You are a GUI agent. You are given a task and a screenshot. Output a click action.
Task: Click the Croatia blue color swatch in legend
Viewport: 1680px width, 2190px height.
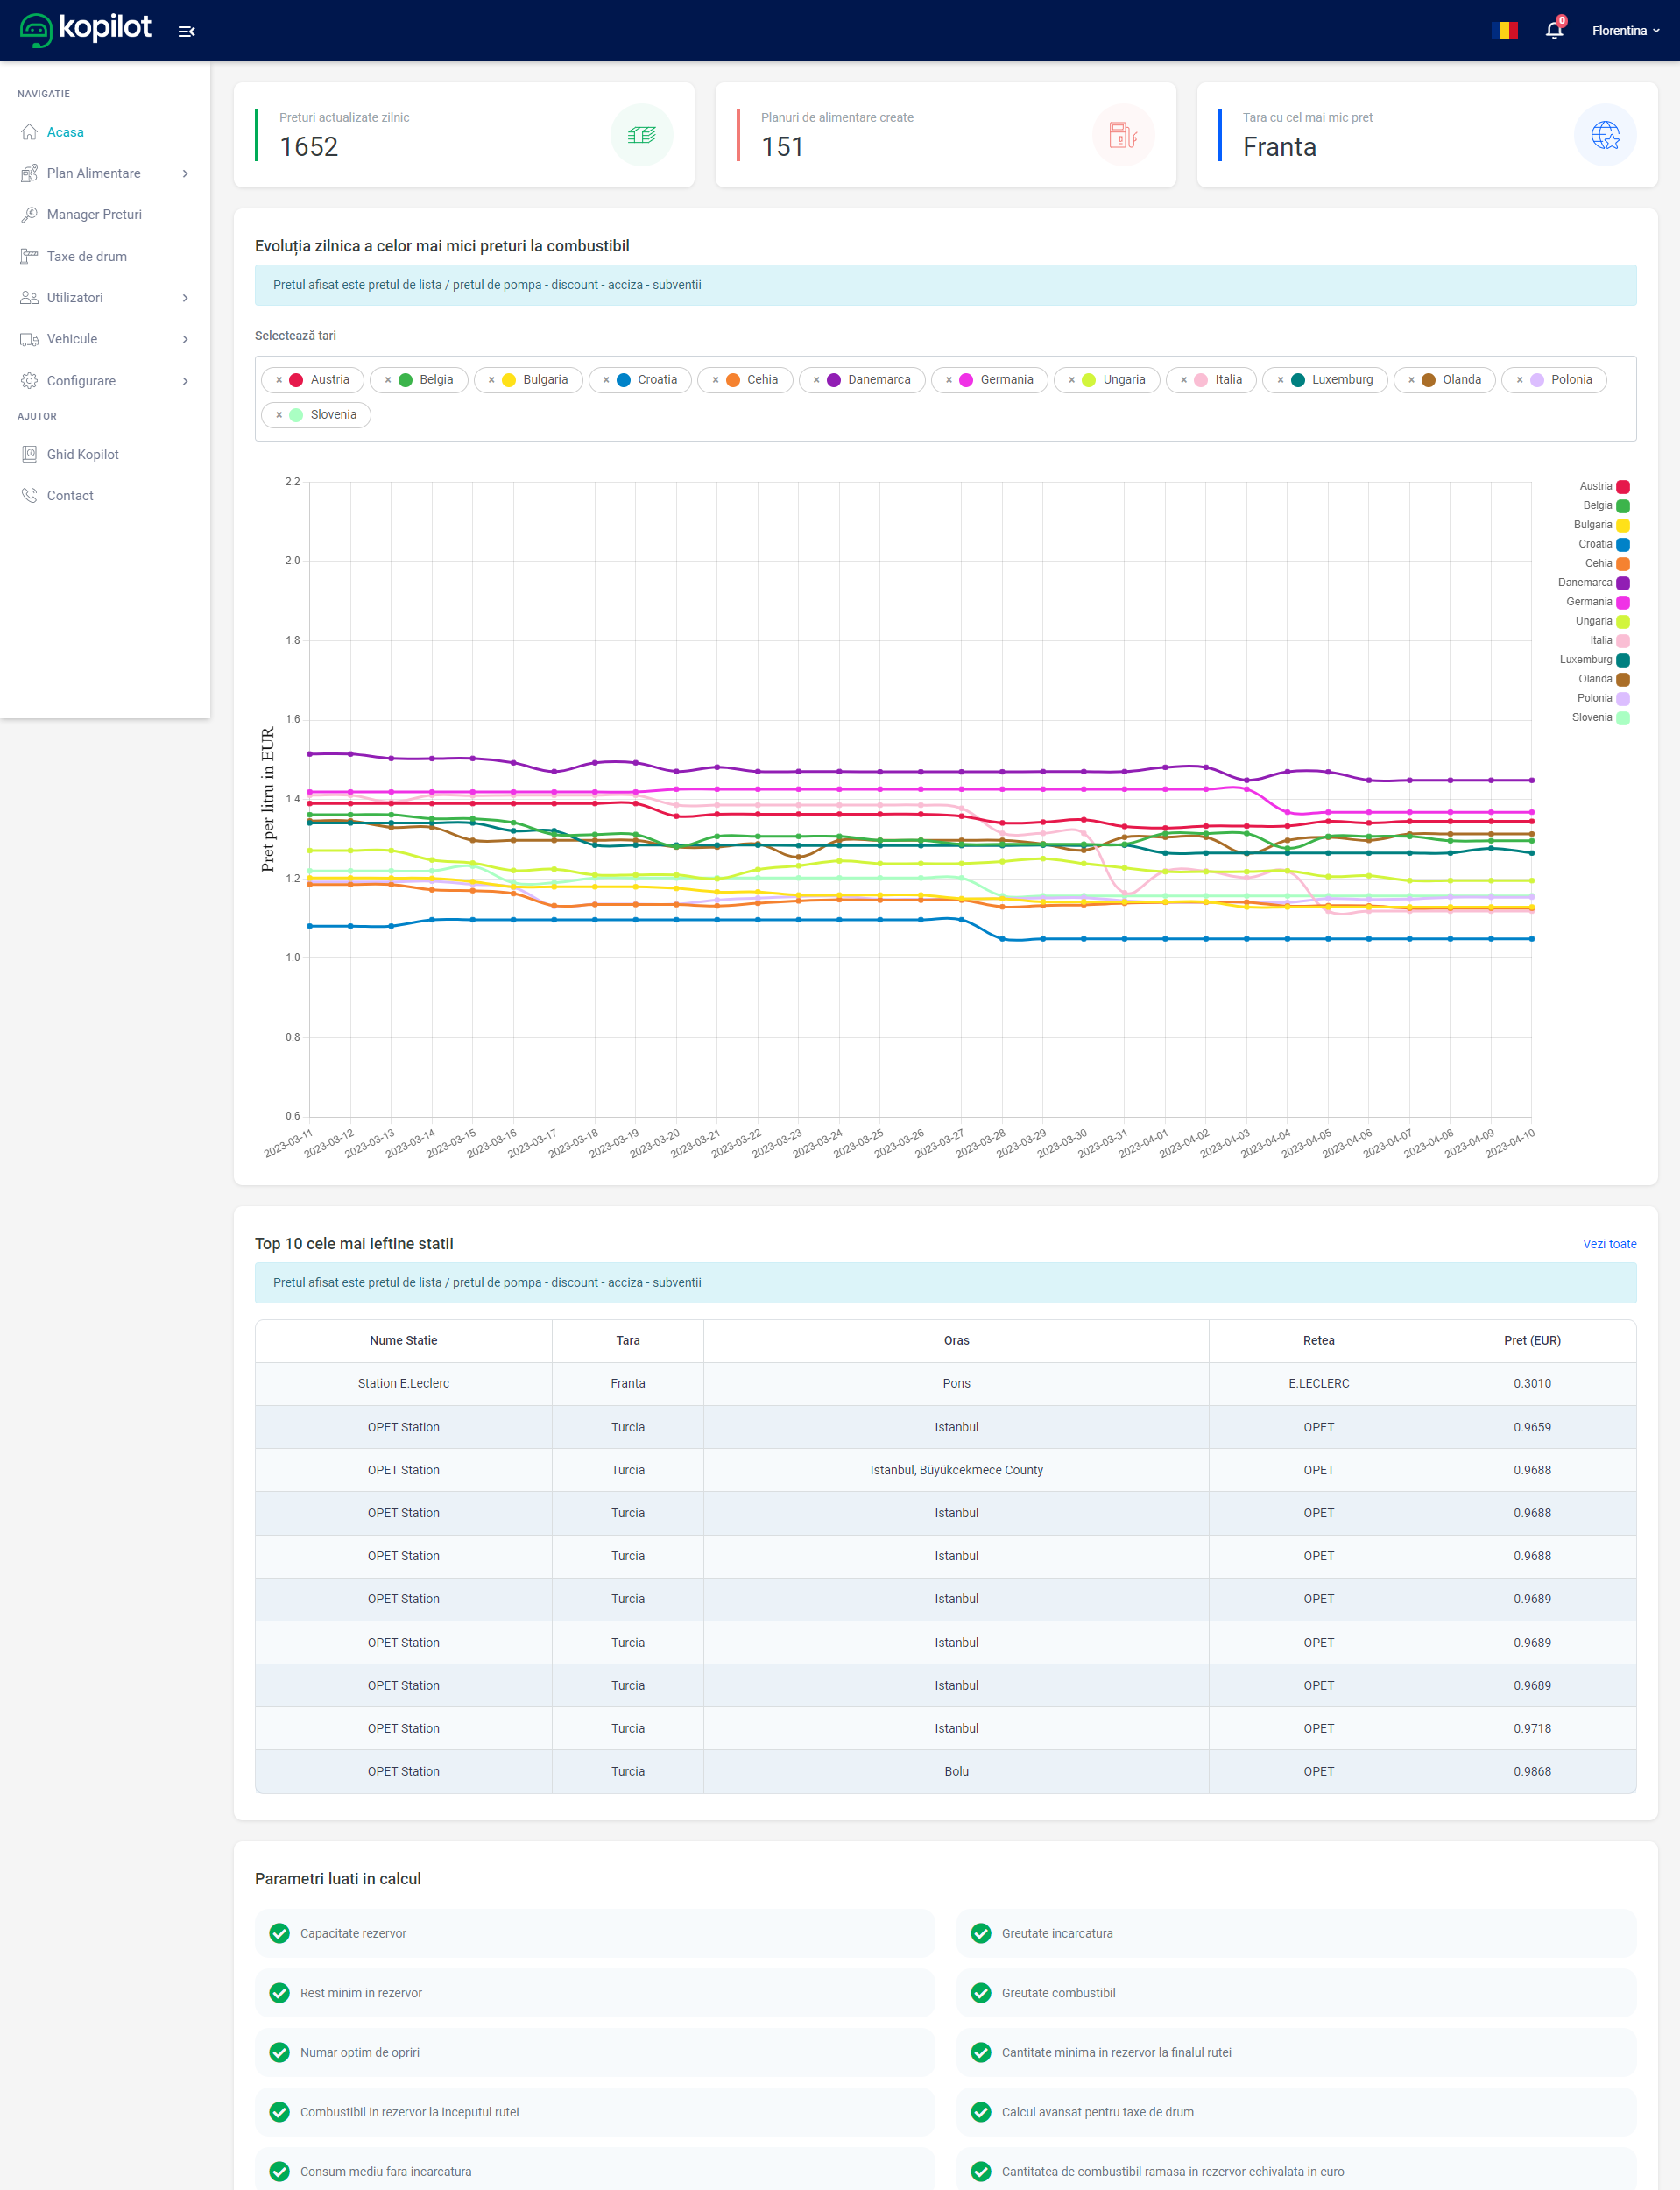tap(1623, 545)
